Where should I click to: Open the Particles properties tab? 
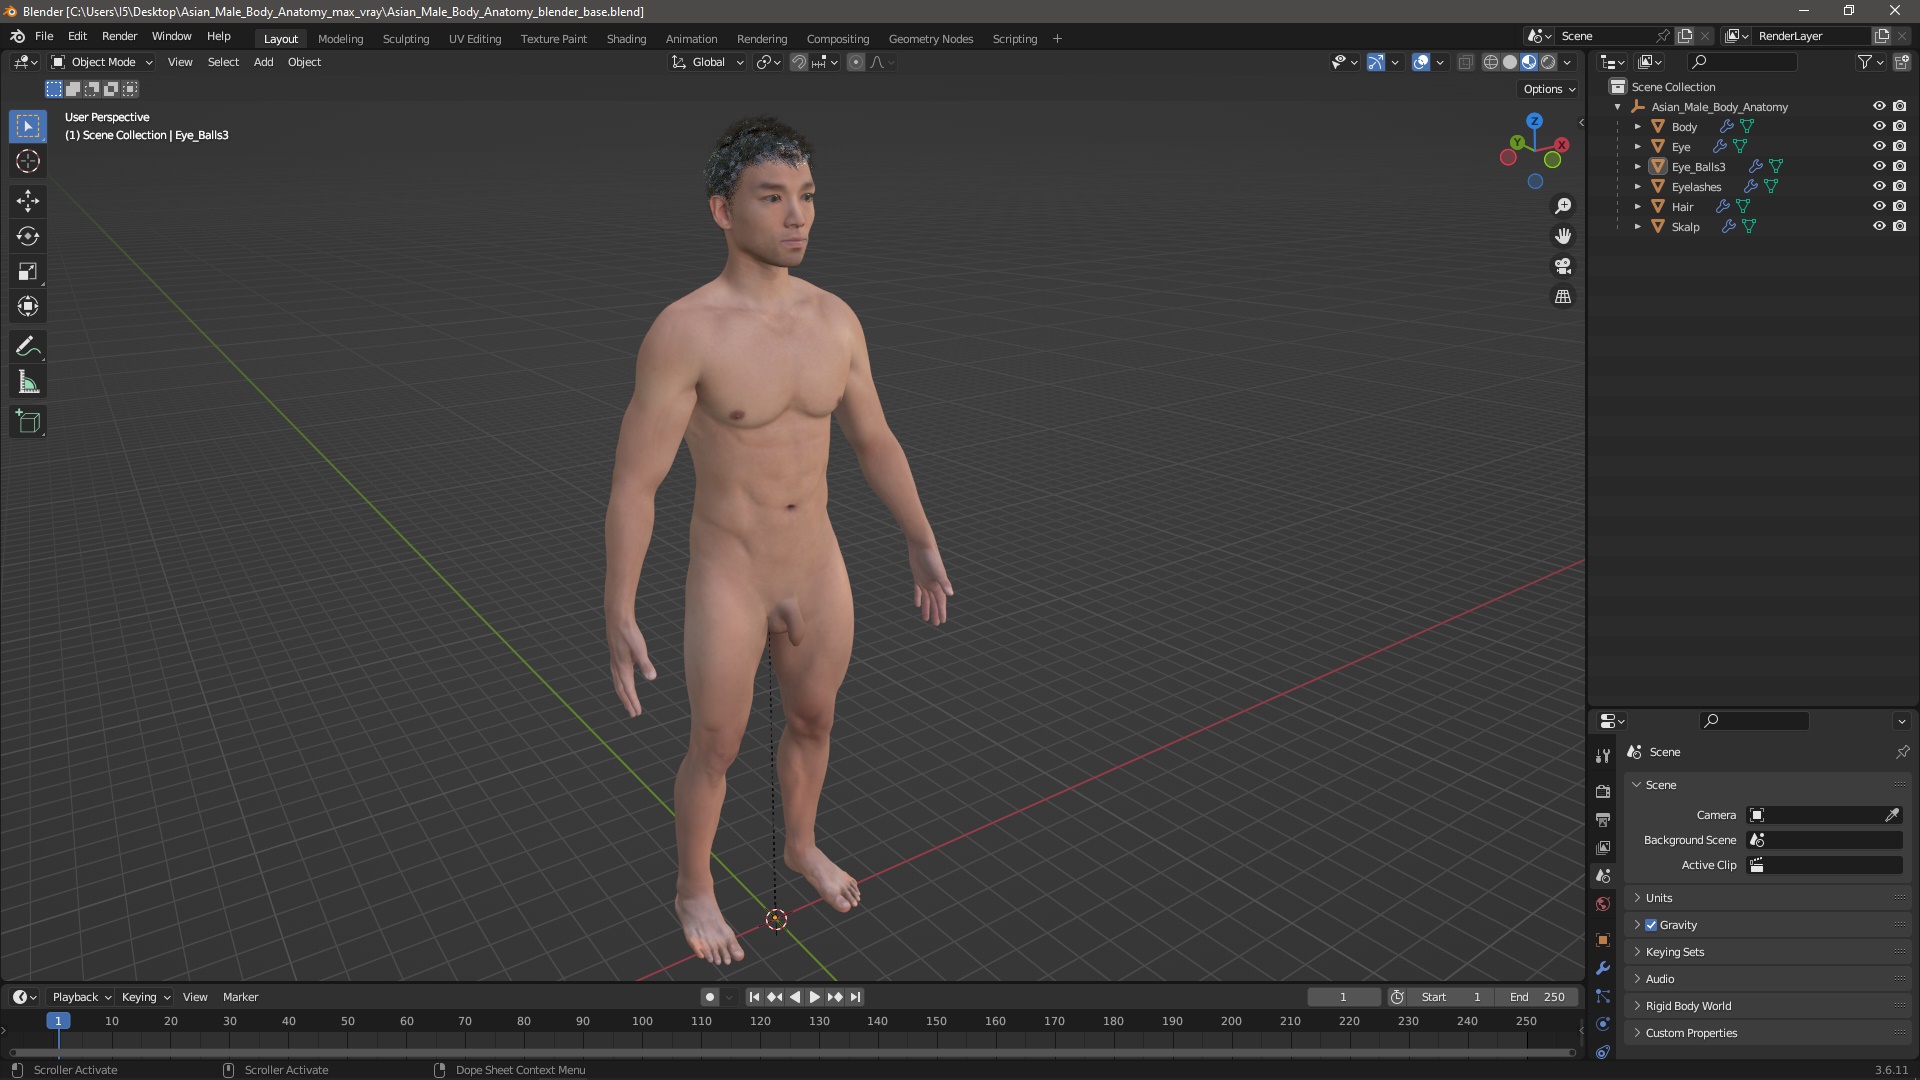1603,996
